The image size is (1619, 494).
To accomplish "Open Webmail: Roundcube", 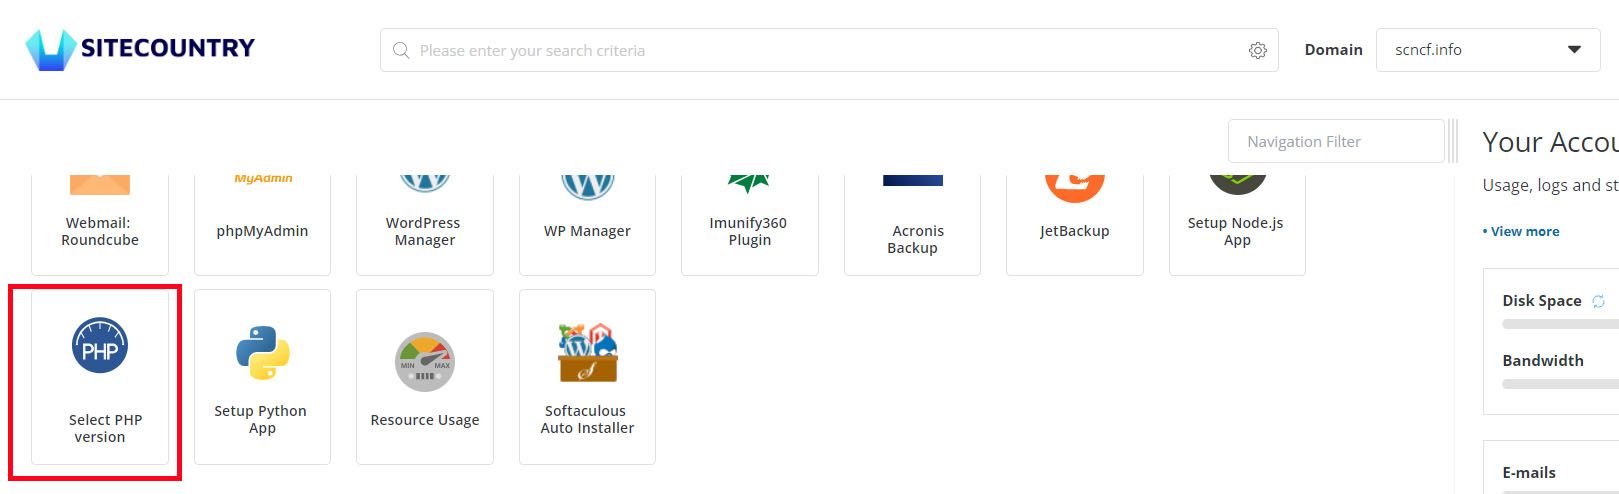I will pos(100,224).
